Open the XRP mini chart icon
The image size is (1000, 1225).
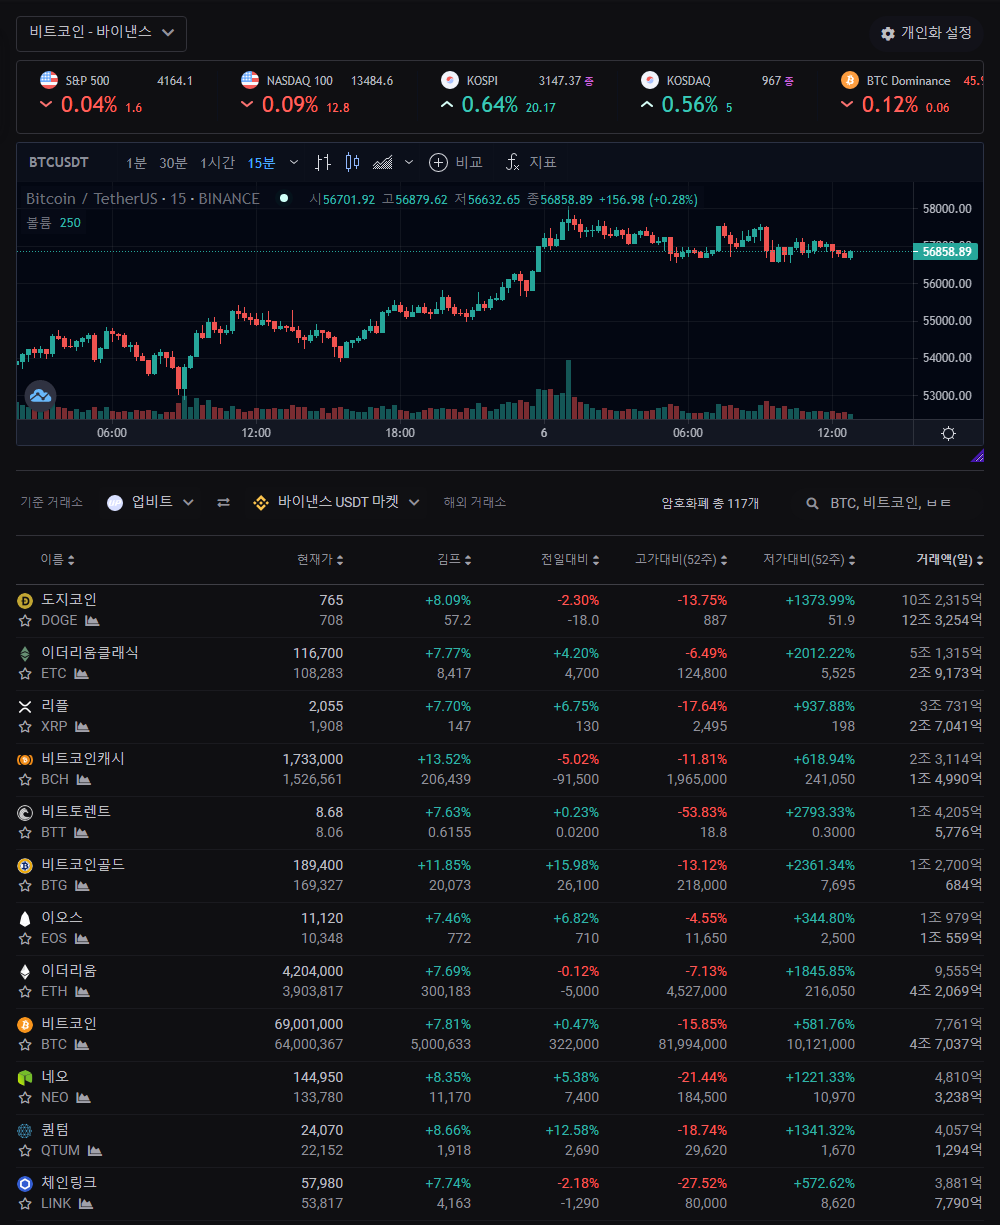(83, 726)
